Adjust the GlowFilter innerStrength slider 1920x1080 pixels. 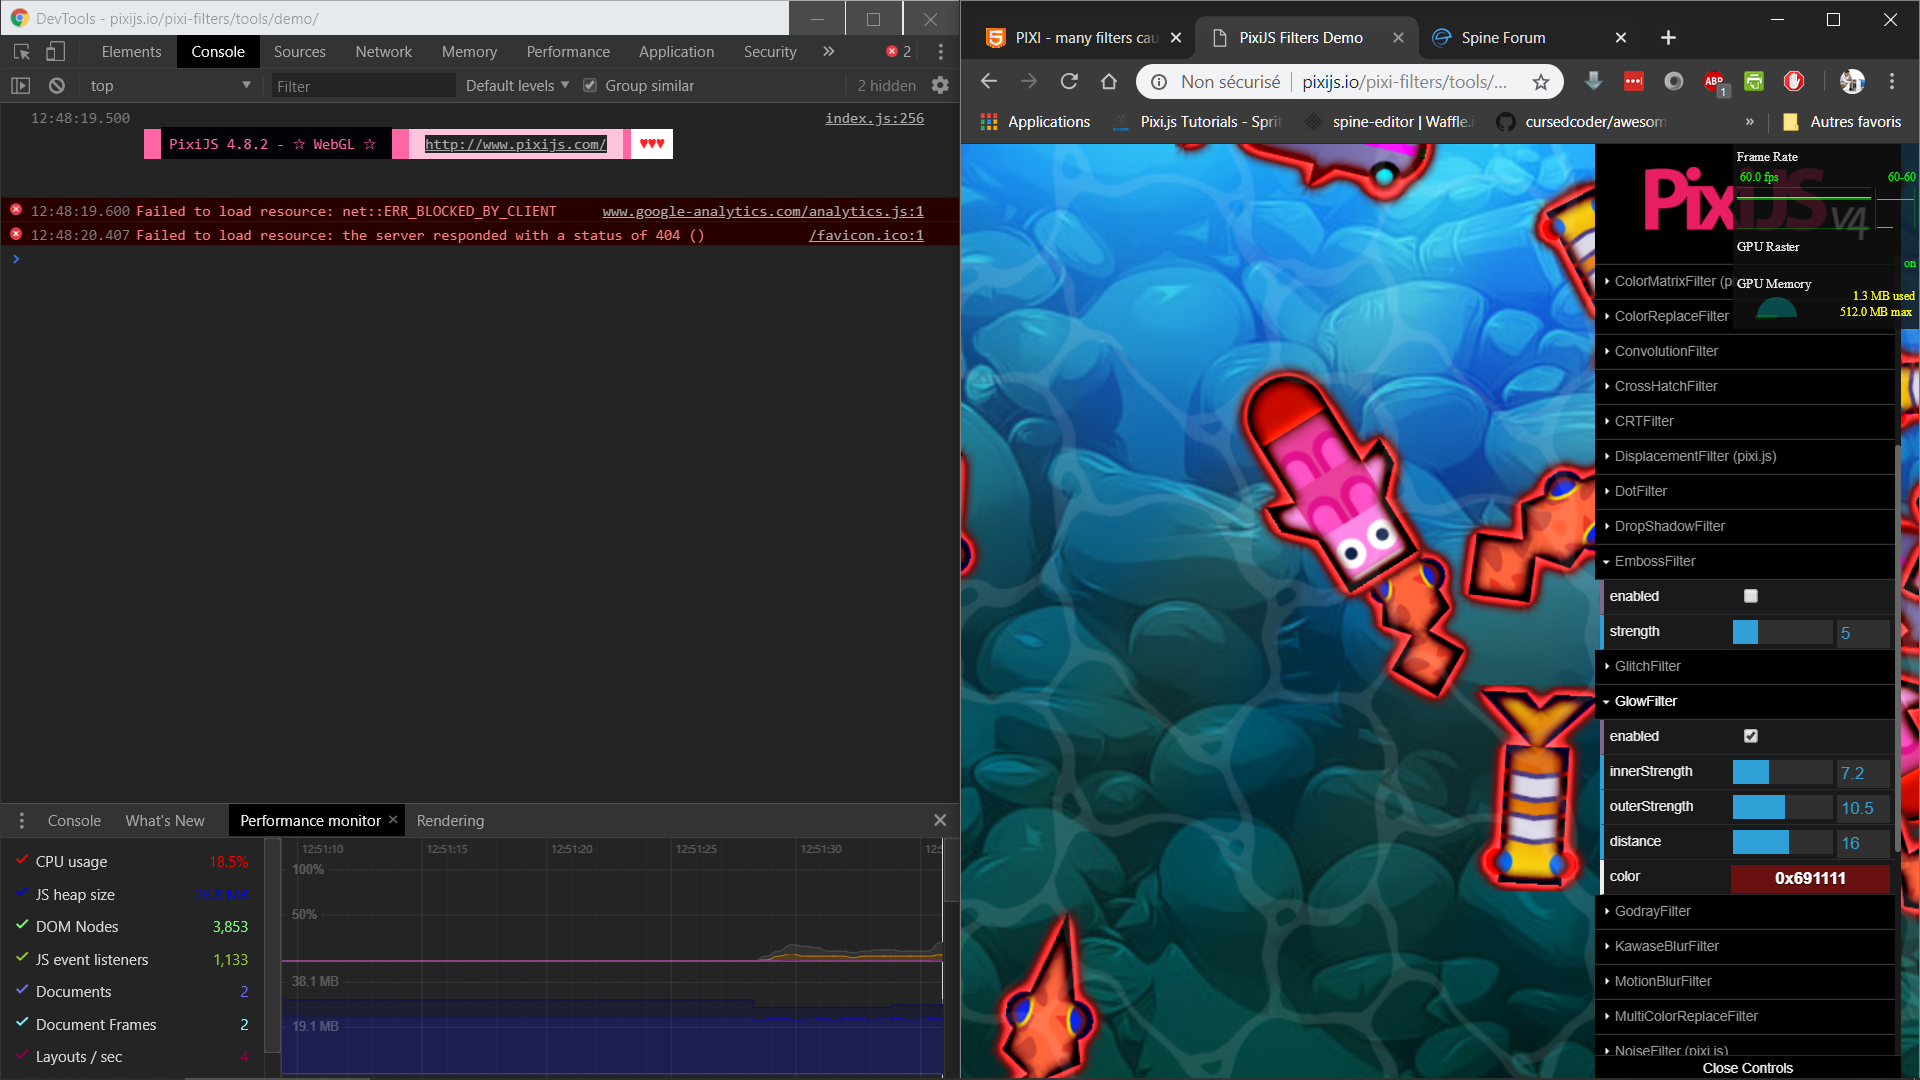1782,772
